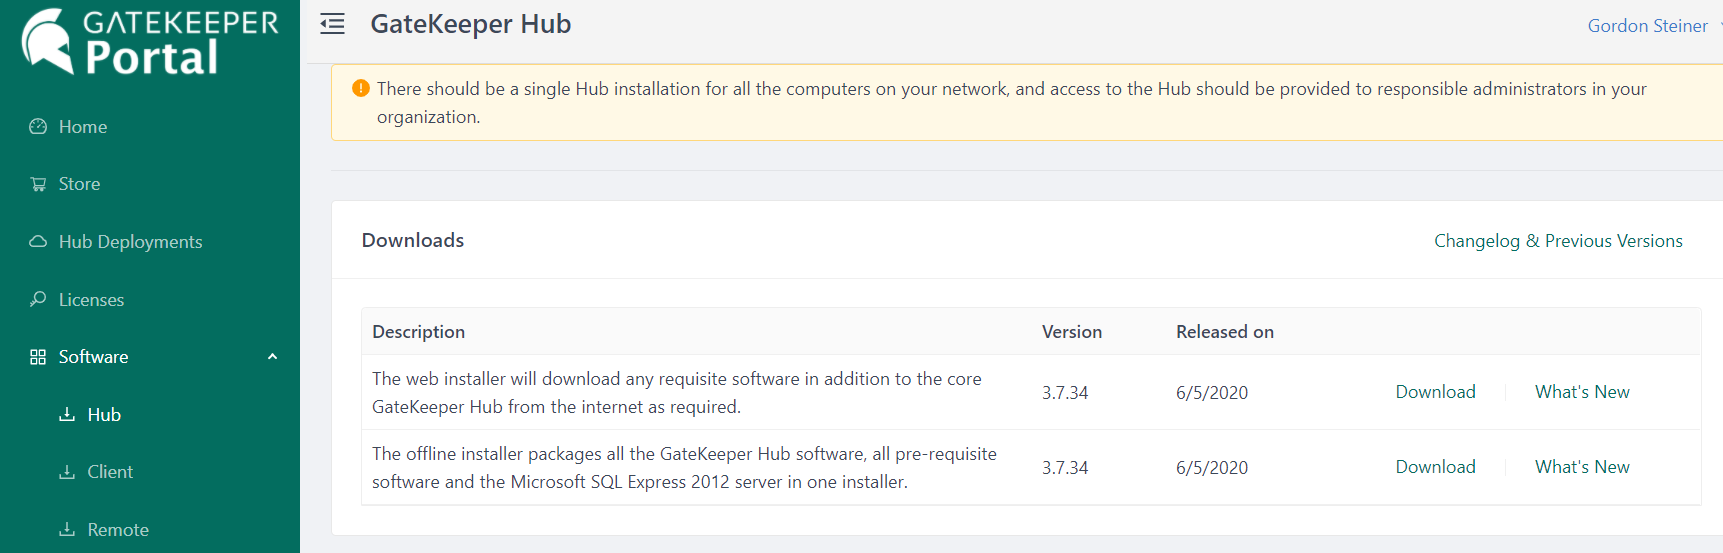The height and width of the screenshot is (553, 1723).
Task: Click the Licenses key icon
Action: (38, 299)
